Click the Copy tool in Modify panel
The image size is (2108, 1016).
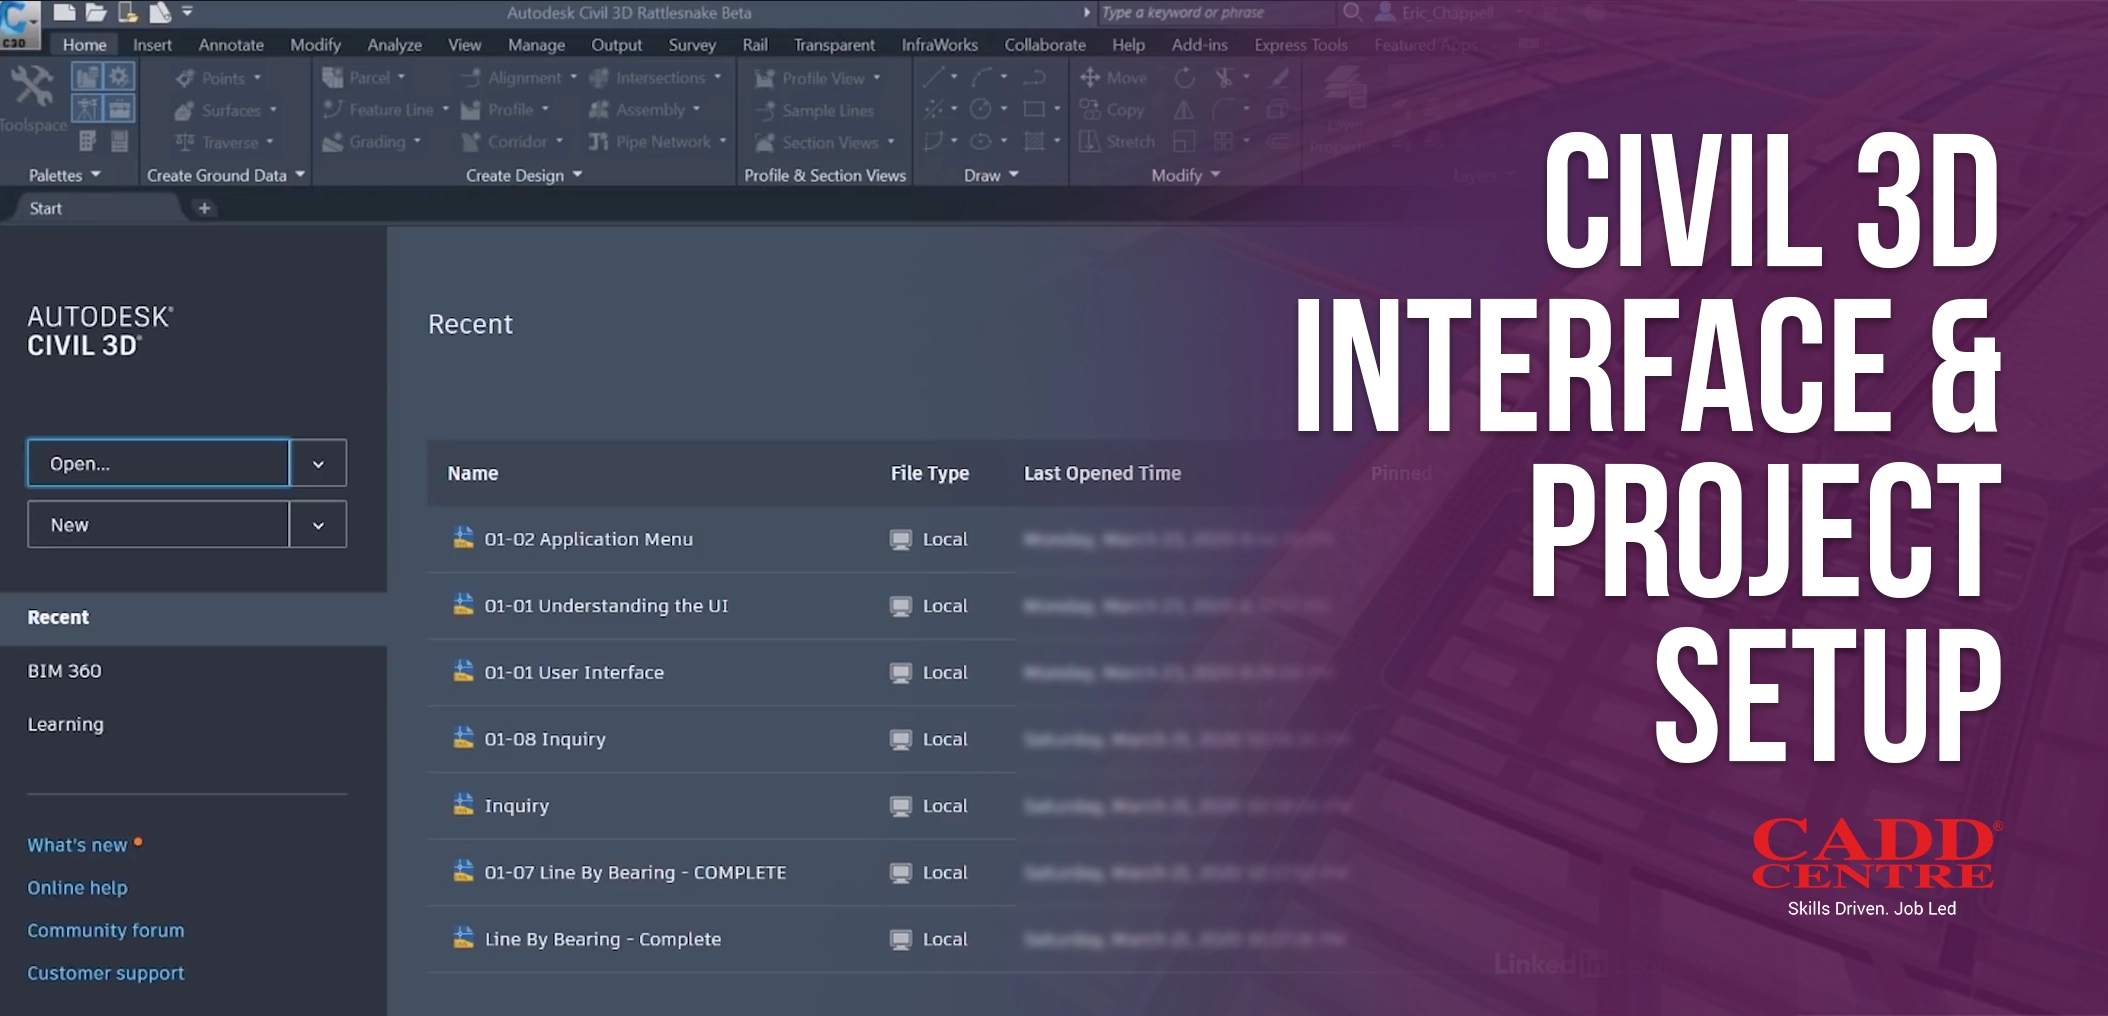(x=1112, y=110)
